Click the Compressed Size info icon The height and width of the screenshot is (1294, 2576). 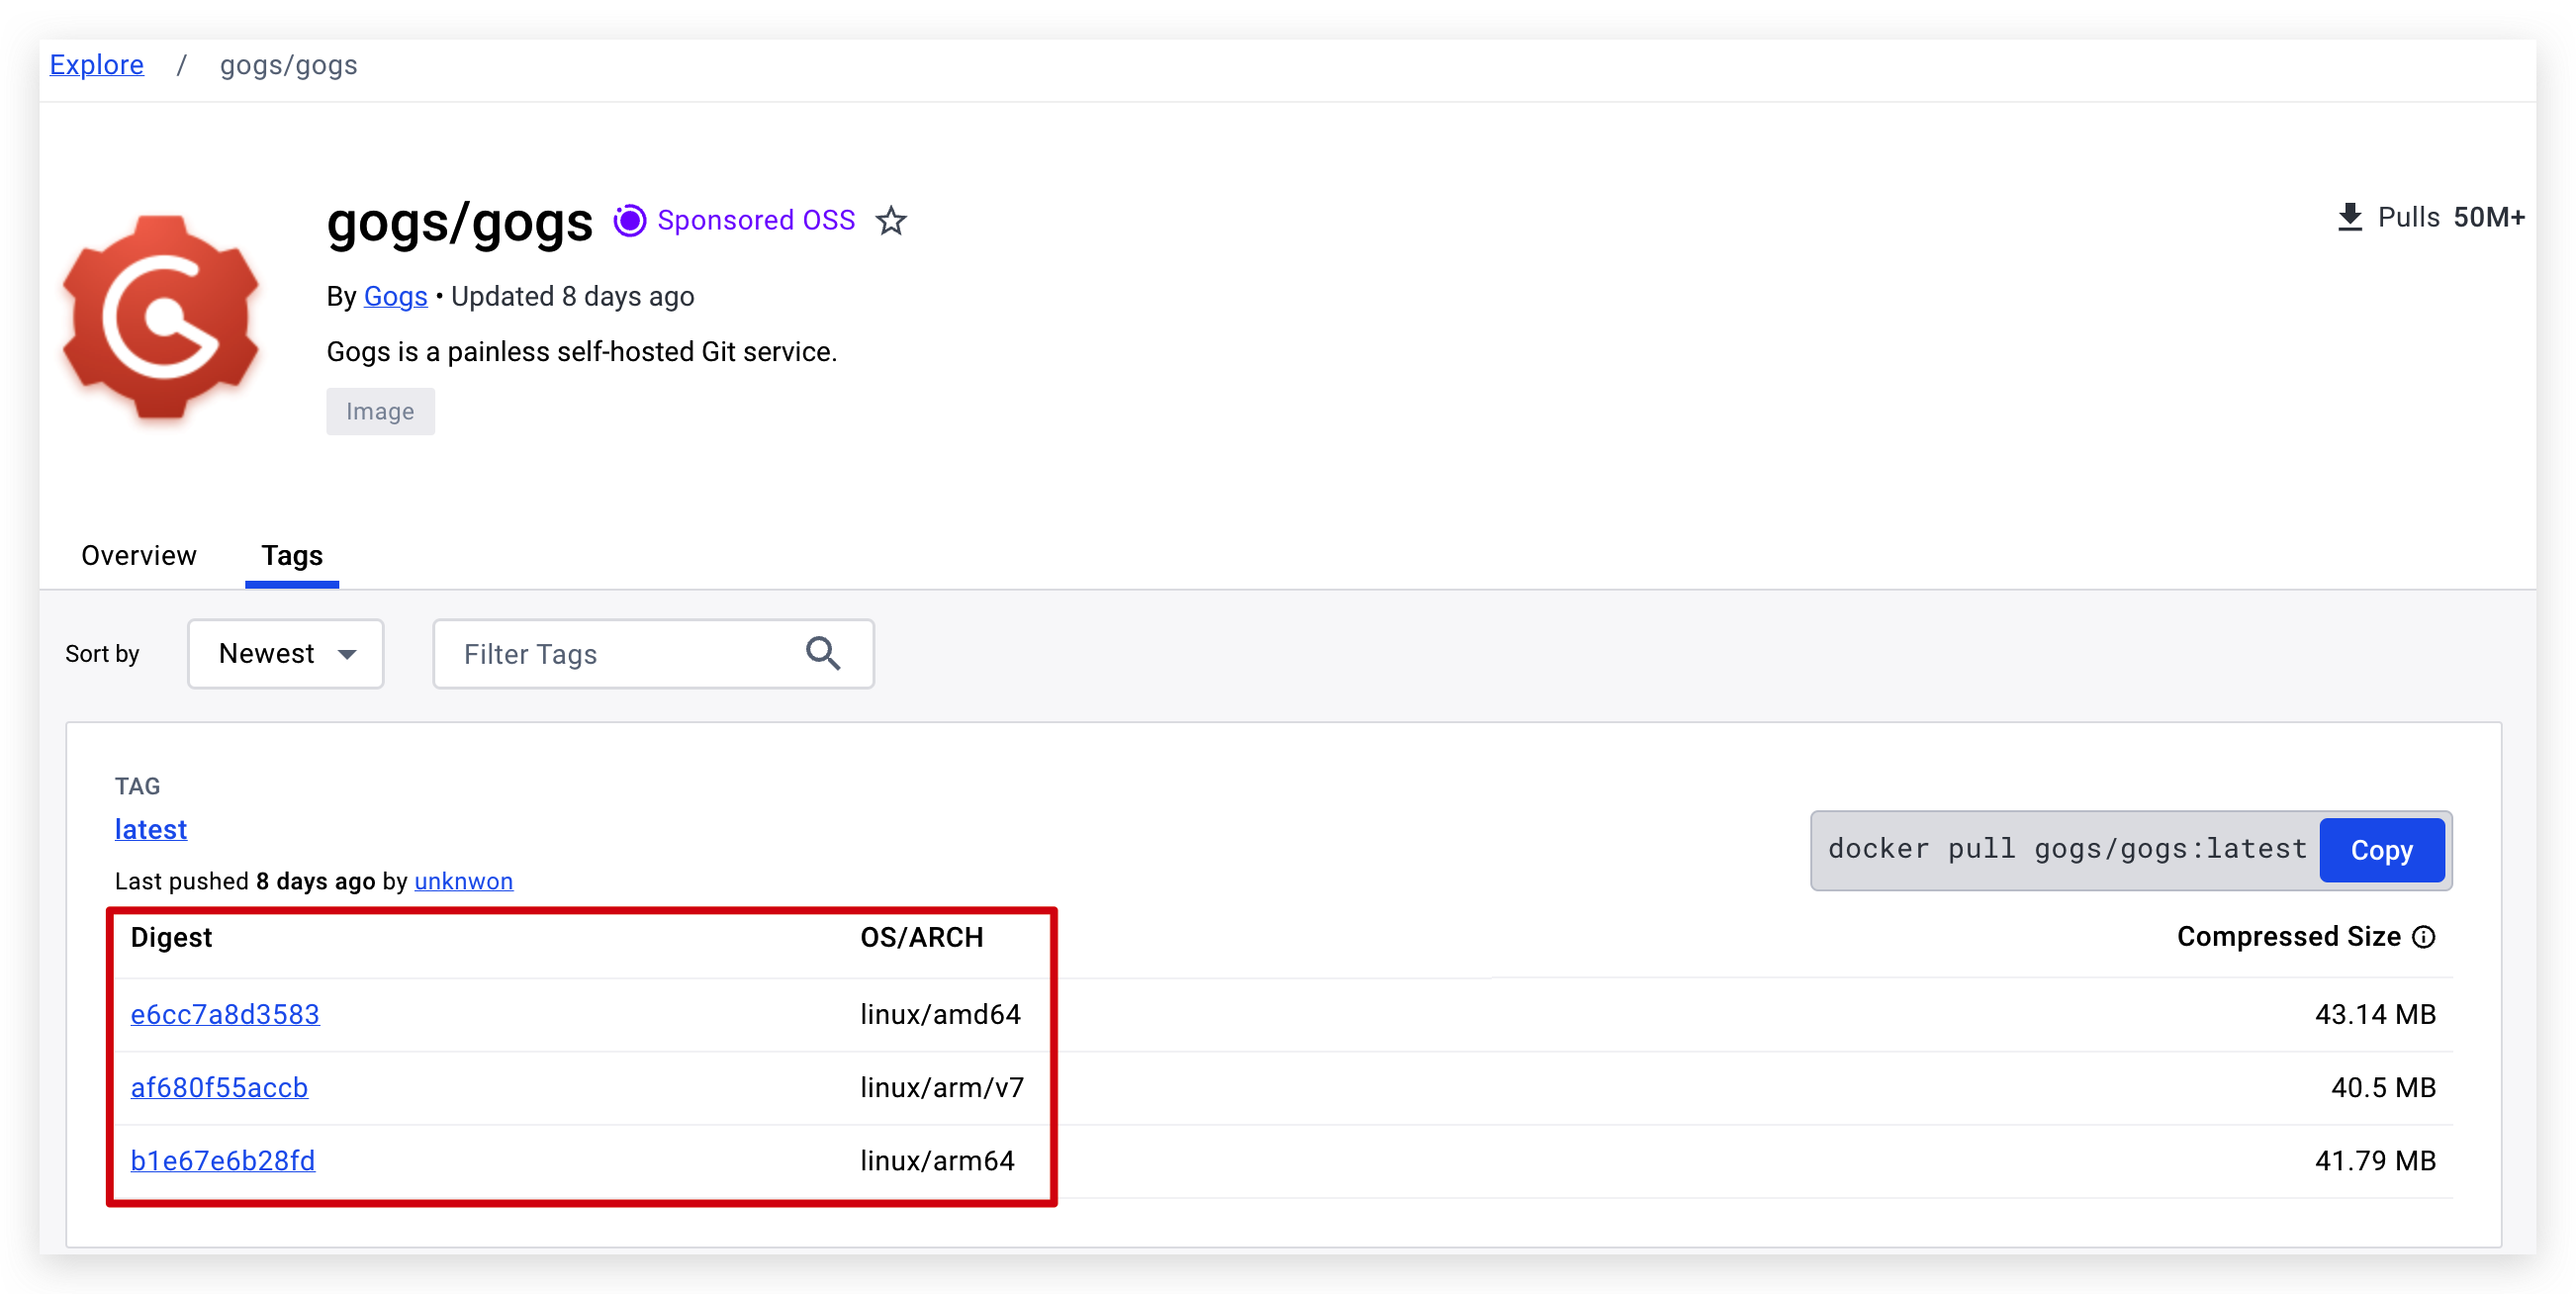(x=2423, y=937)
